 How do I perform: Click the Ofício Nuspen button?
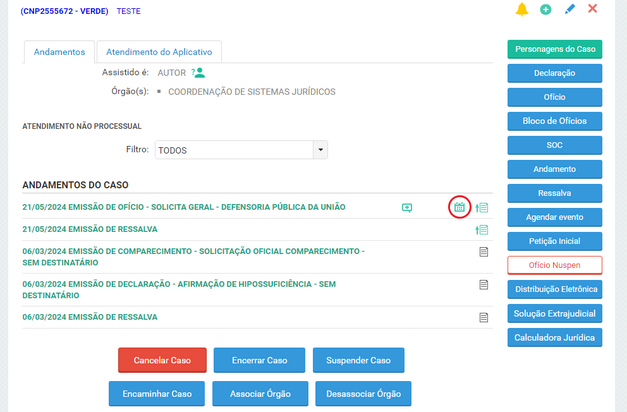tap(554, 265)
